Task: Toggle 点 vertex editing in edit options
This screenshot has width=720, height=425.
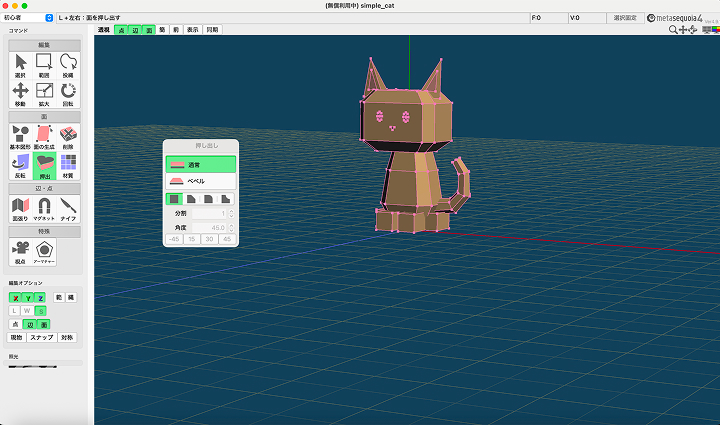Action: click(x=15, y=324)
